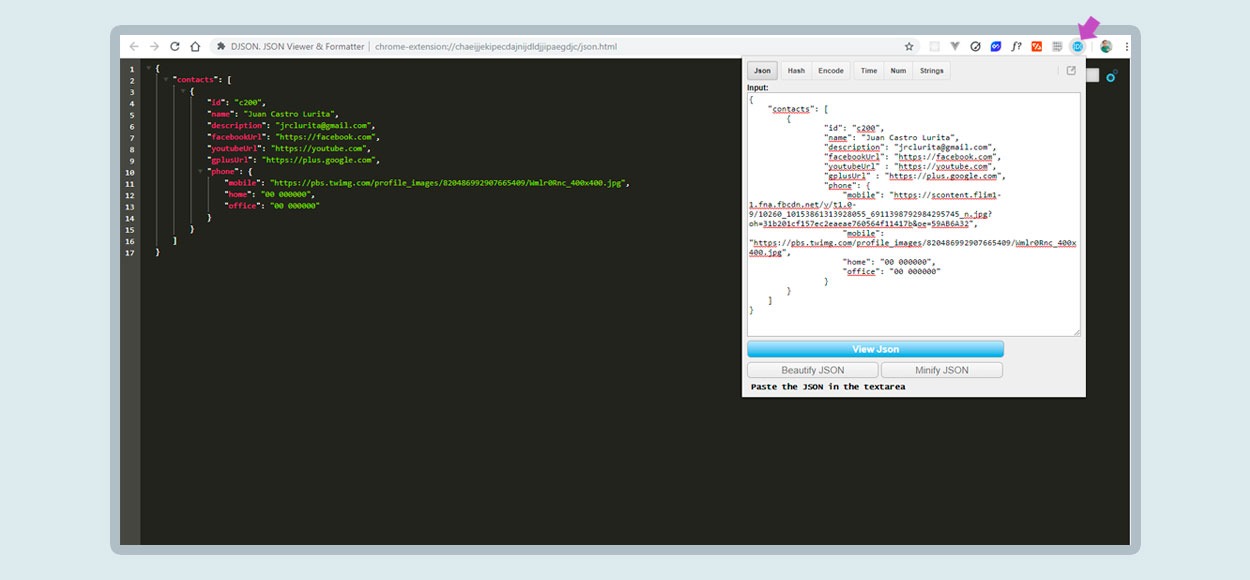Screen dimensions: 1250x580
Task: Collapse the object on line 3
Action: point(183,91)
